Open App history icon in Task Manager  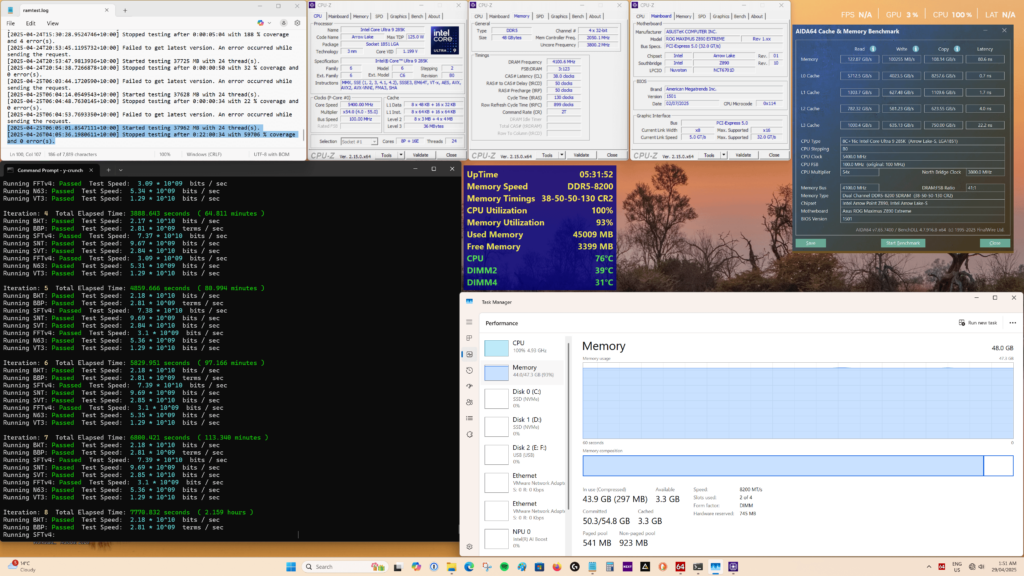pyautogui.click(x=469, y=370)
